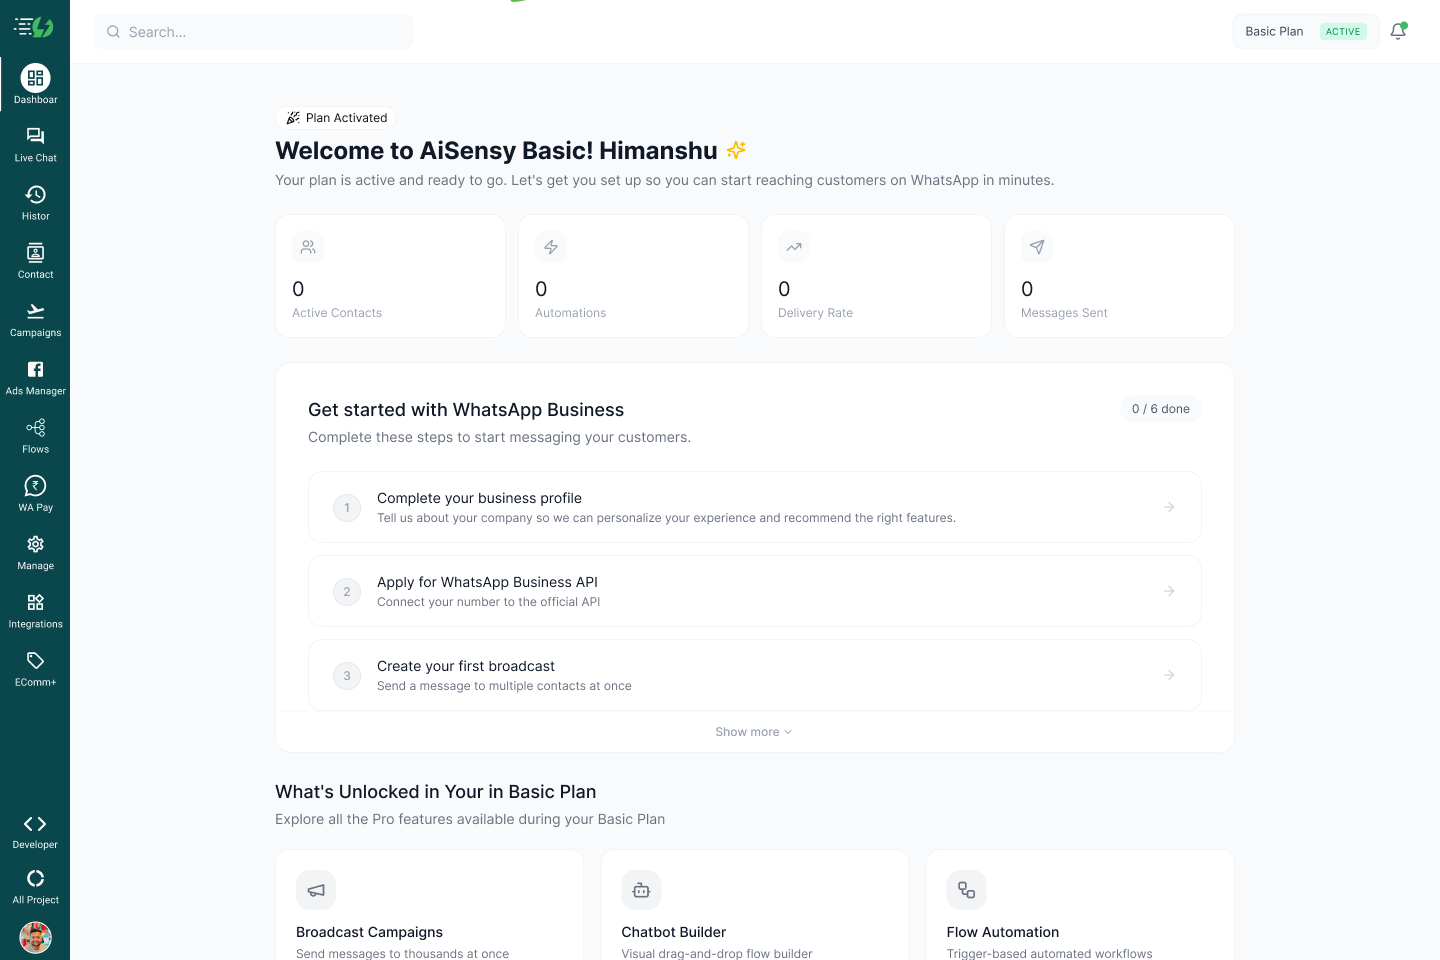
Task: Collapse the sidebar using the hamburger icon
Action: pyautogui.click(x=22, y=25)
